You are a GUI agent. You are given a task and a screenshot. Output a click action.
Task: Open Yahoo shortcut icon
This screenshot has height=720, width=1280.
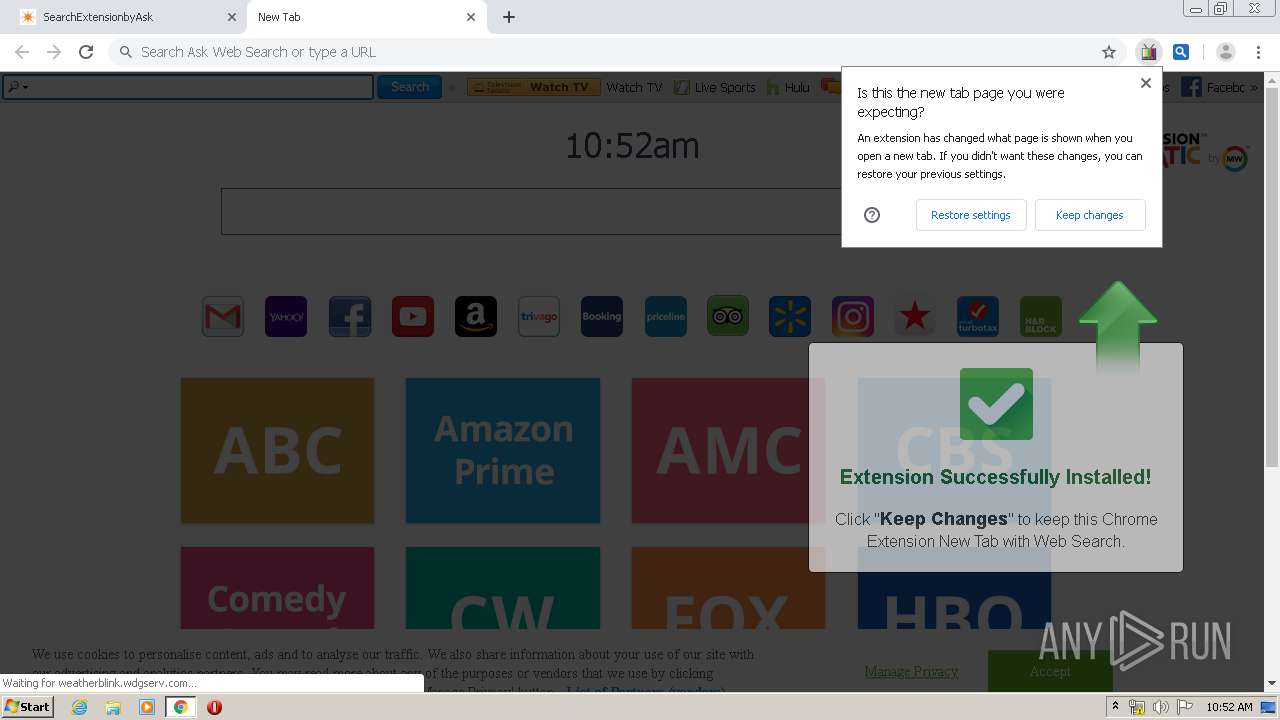click(286, 317)
